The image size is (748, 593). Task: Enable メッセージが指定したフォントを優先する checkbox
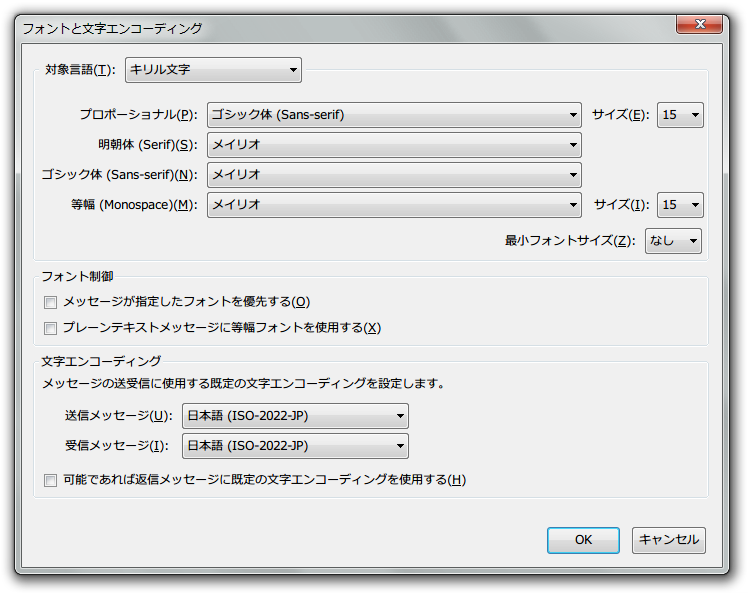tap(51, 302)
